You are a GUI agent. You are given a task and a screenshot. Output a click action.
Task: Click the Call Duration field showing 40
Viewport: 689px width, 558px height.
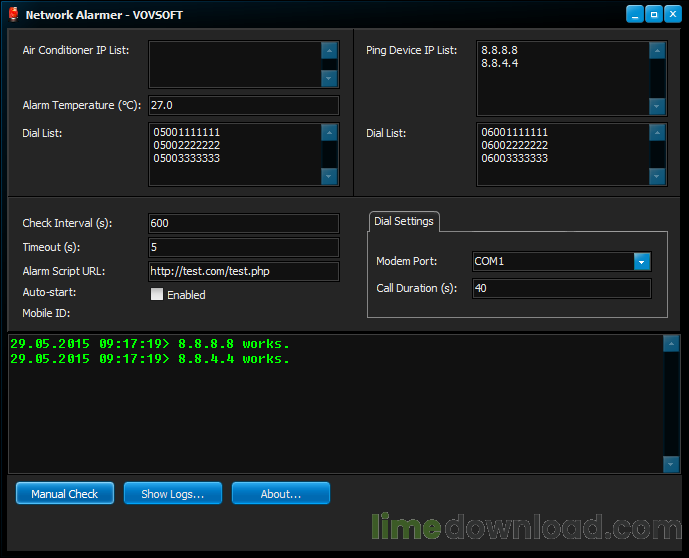pos(561,288)
